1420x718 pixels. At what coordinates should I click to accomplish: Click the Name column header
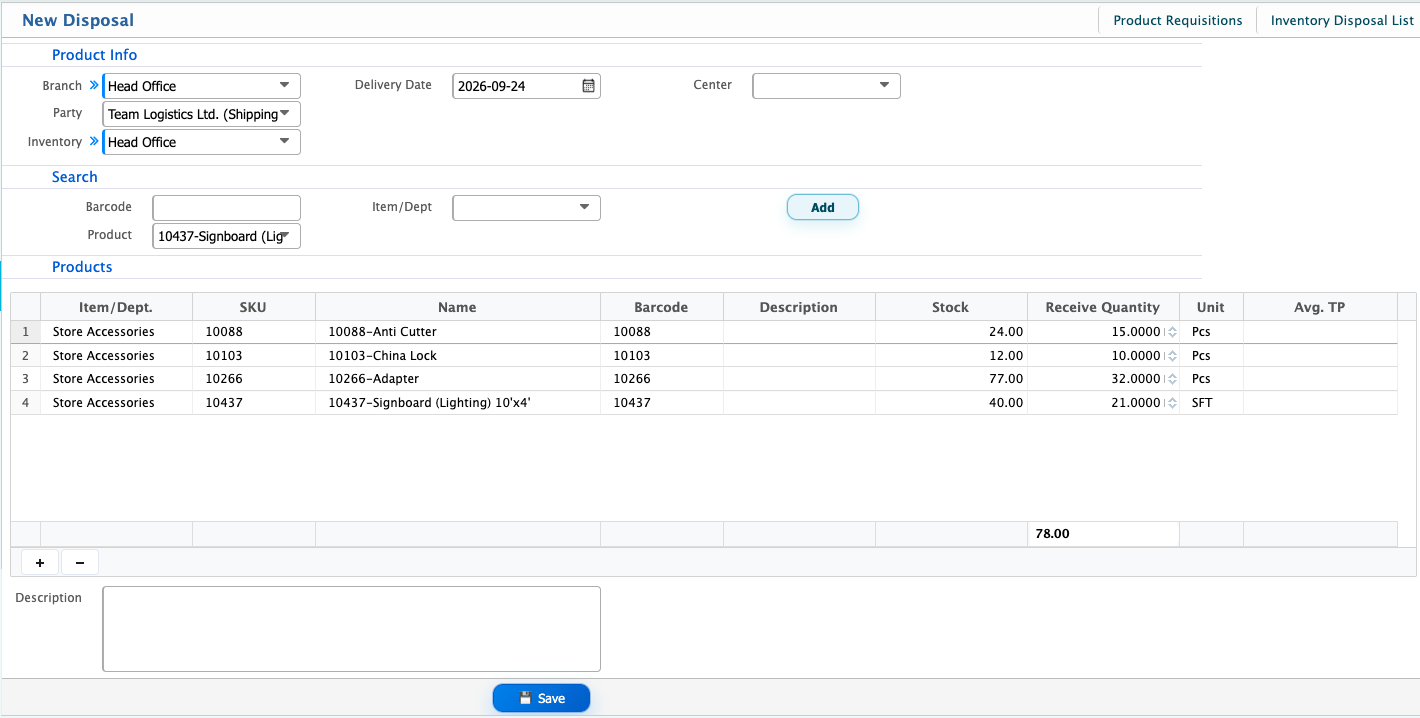click(x=458, y=307)
